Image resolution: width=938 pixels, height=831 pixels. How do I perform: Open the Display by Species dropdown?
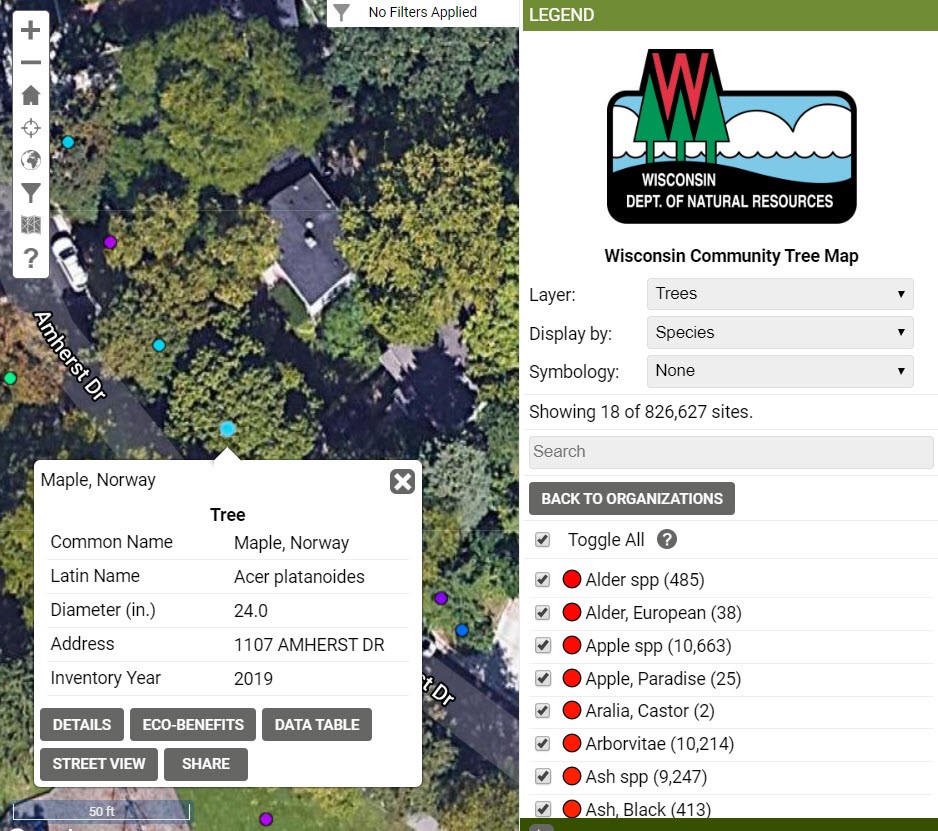tap(780, 333)
